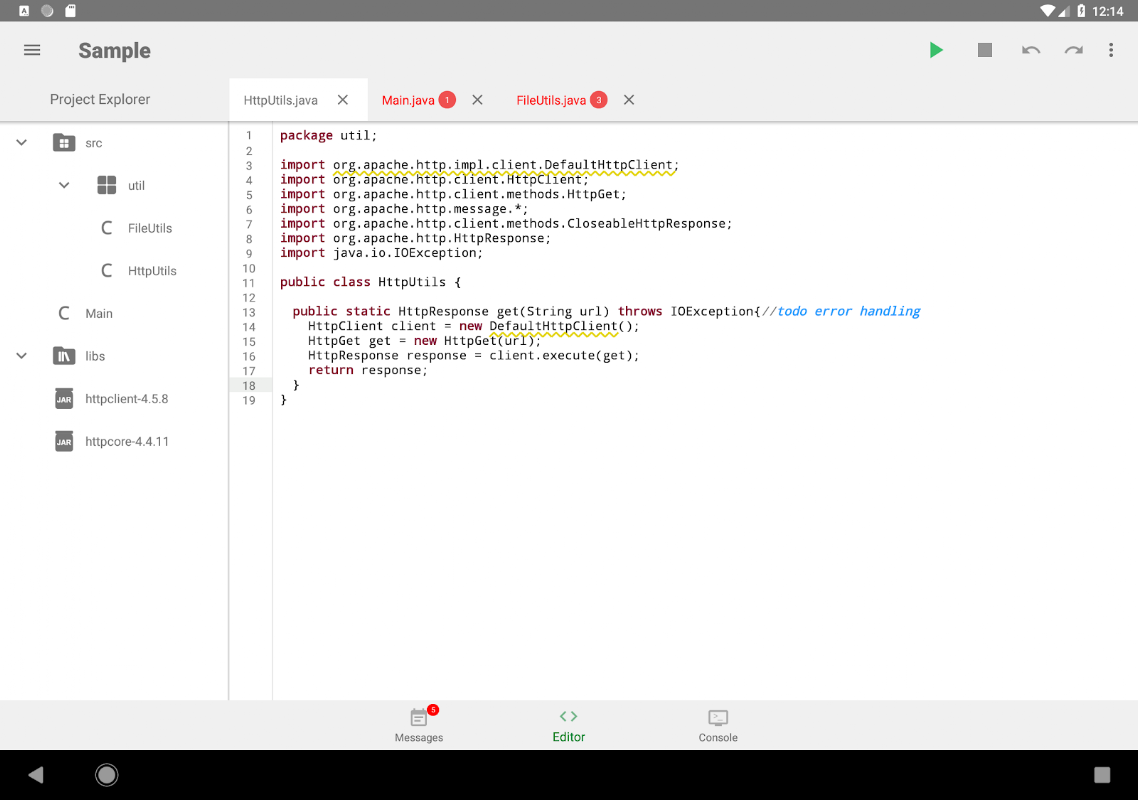Collapse the src folder
This screenshot has width=1138, height=800.
tap(21, 143)
